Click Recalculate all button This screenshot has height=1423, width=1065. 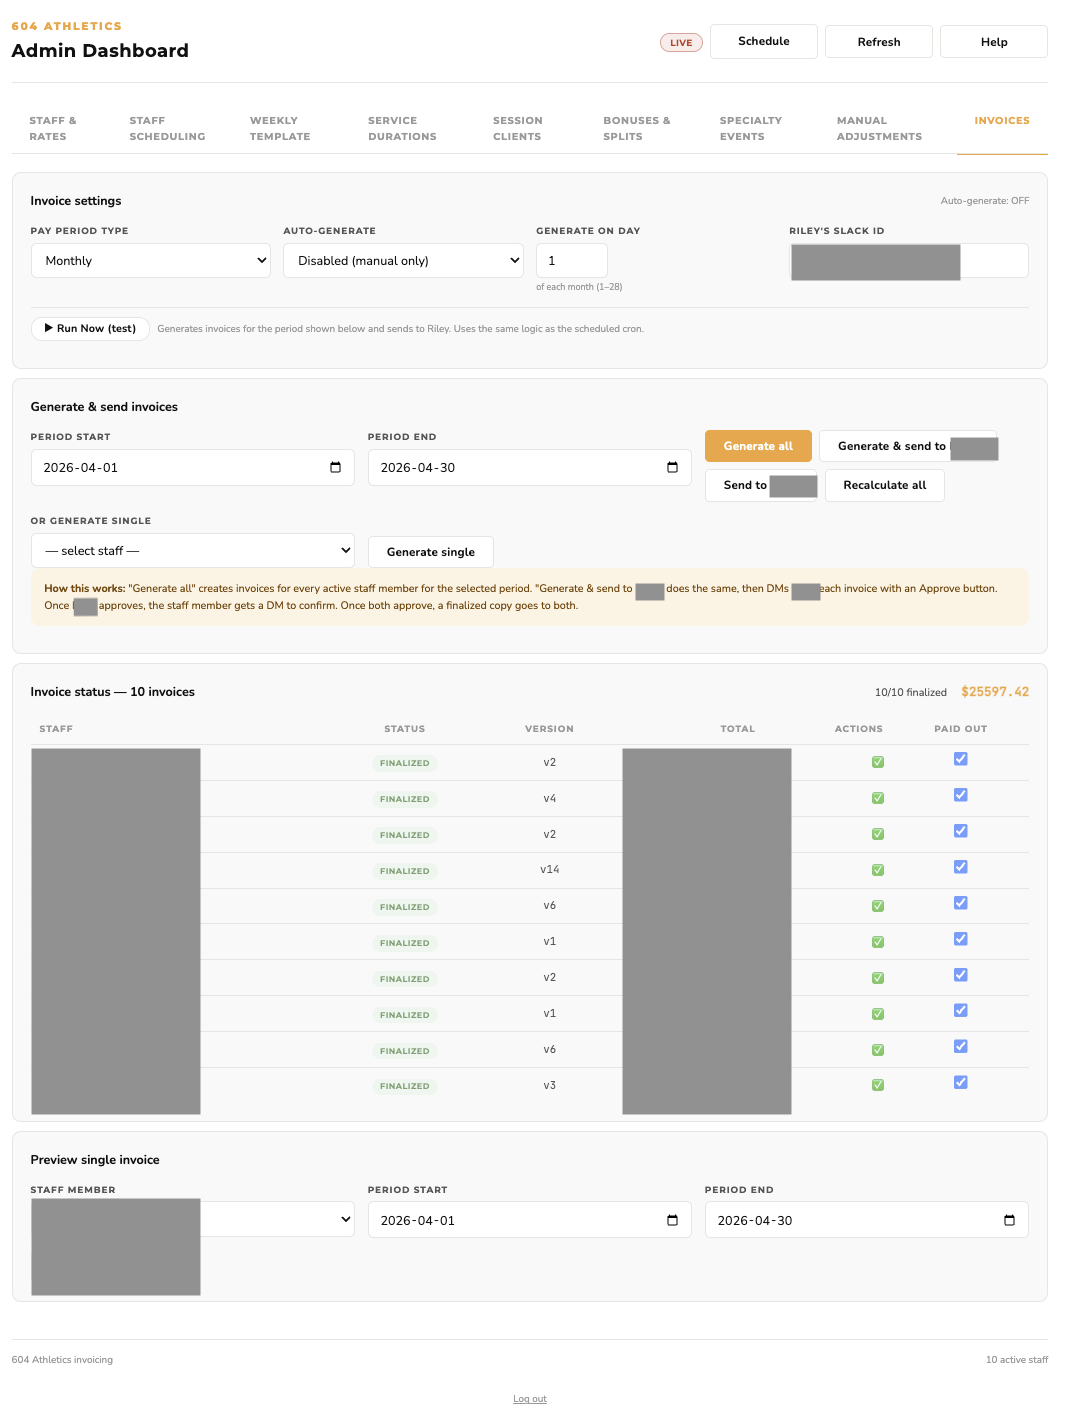point(885,485)
